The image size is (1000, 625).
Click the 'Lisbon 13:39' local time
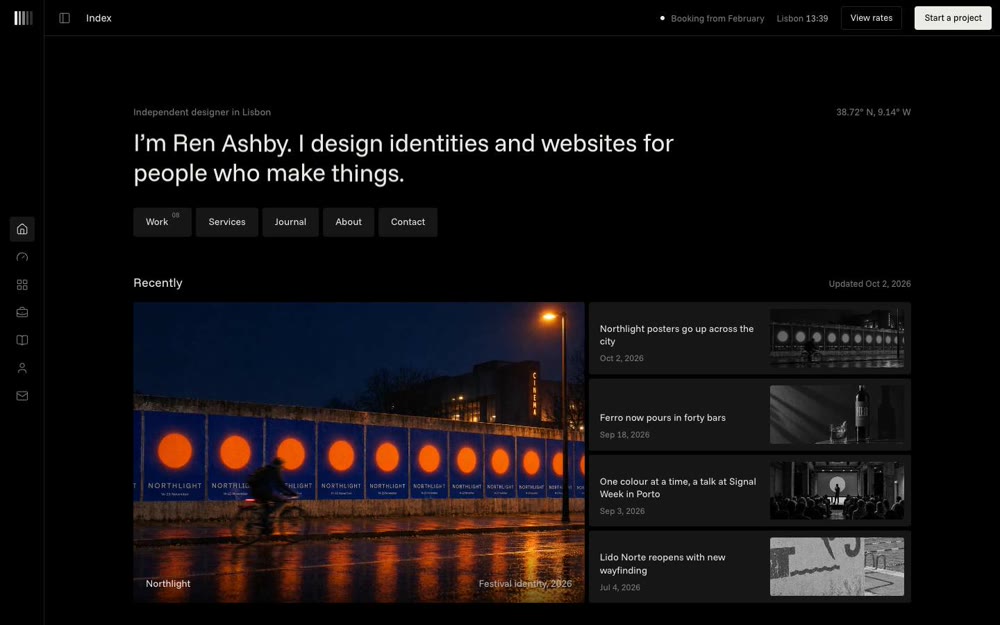pyautogui.click(x=802, y=18)
